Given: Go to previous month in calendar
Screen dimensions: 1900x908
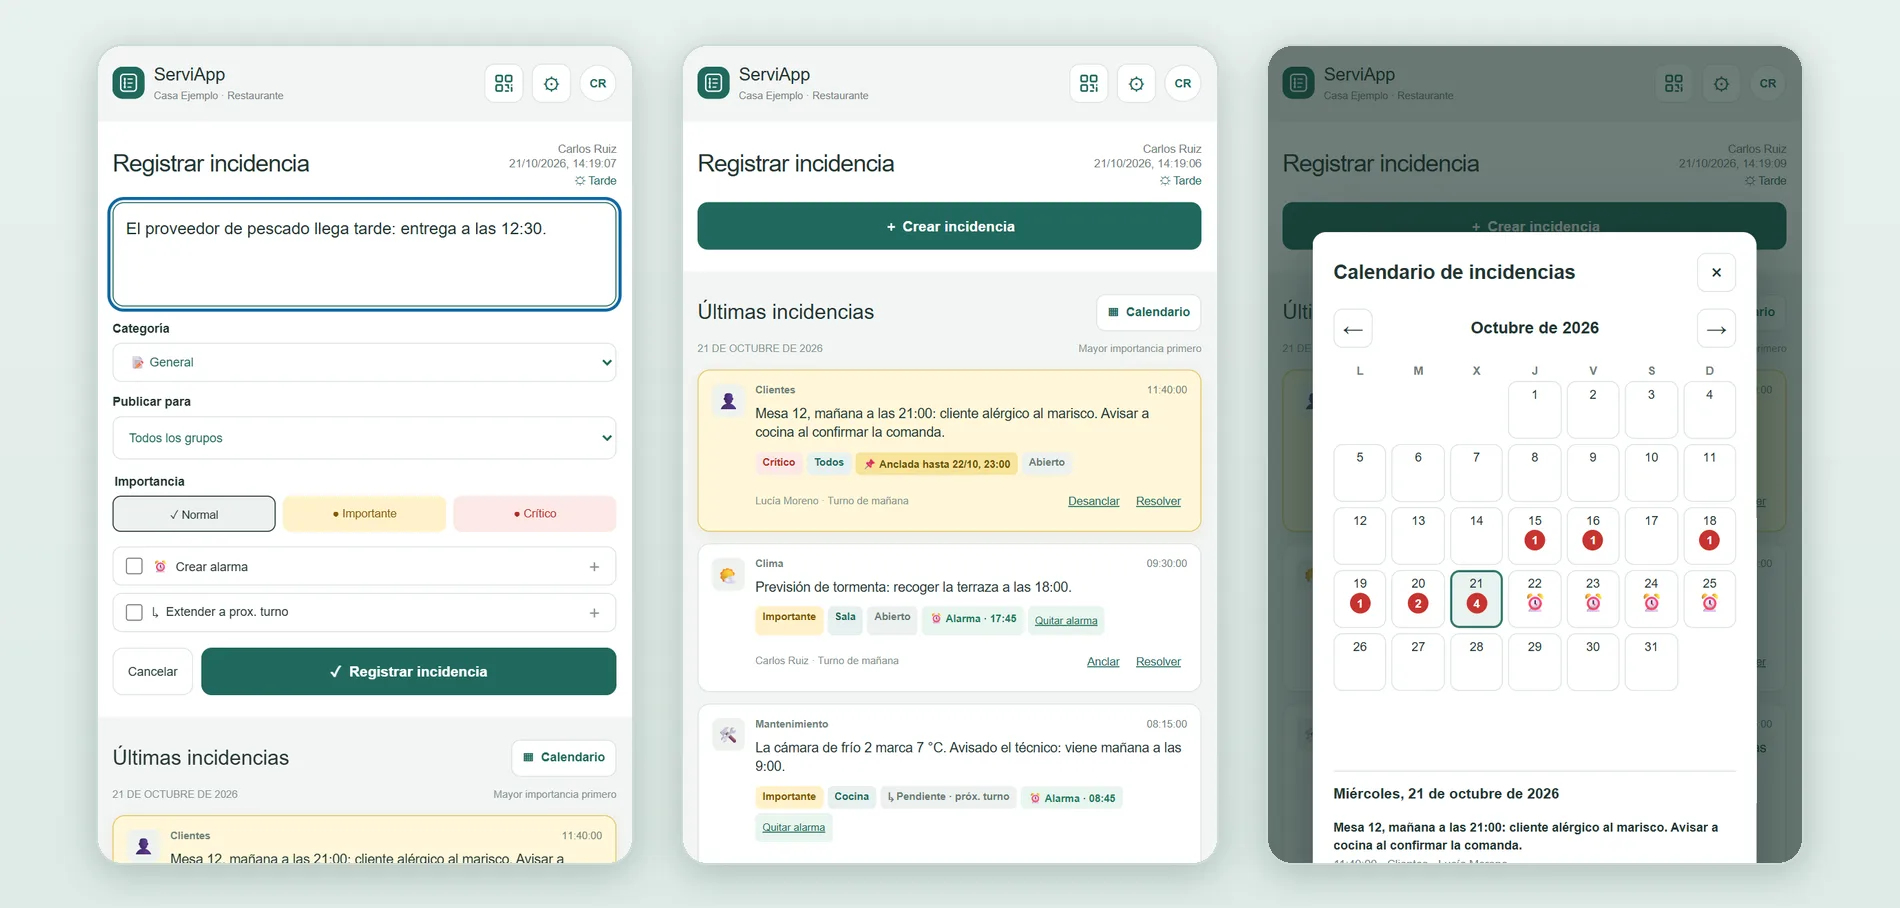Looking at the screenshot, I should click(x=1353, y=329).
